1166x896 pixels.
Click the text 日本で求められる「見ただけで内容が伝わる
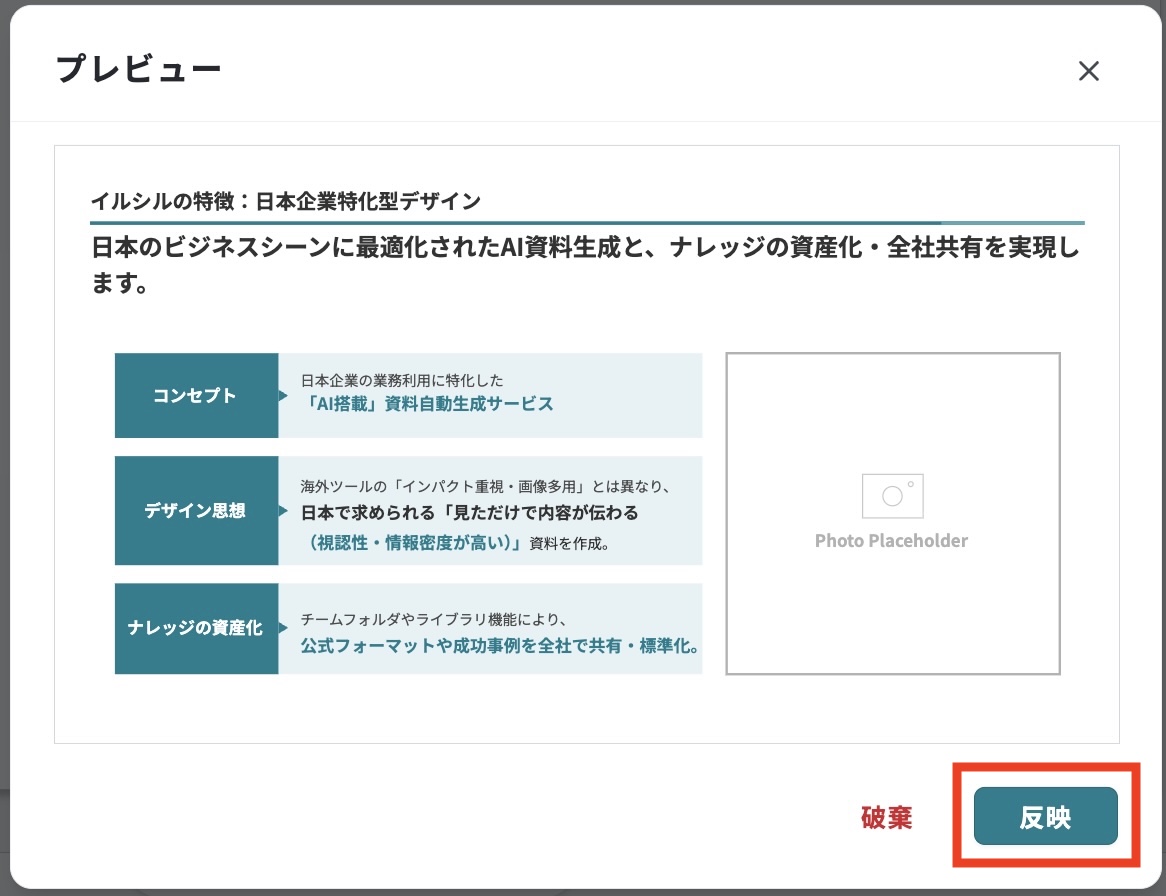469,513
